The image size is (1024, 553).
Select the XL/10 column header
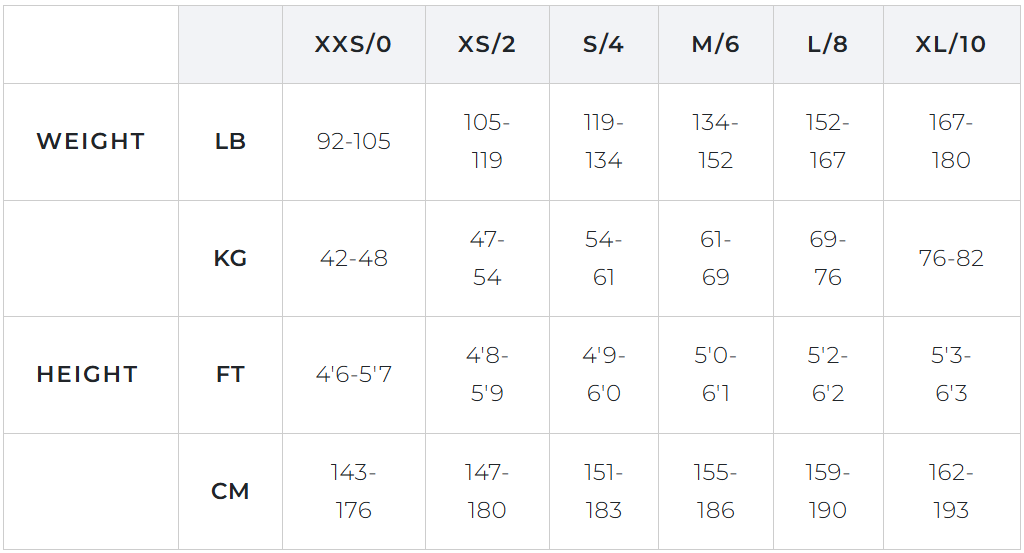coord(952,44)
